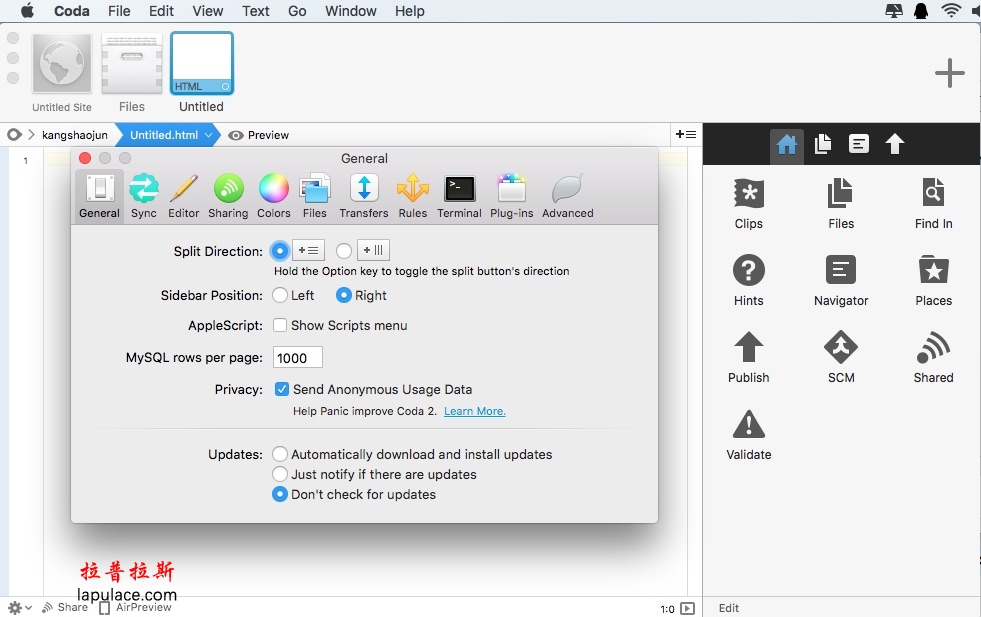This screenshot has width=981, height=617.
Task: Set sidebar position to Left
Action: pyautogui.click(x=280, y=295)
